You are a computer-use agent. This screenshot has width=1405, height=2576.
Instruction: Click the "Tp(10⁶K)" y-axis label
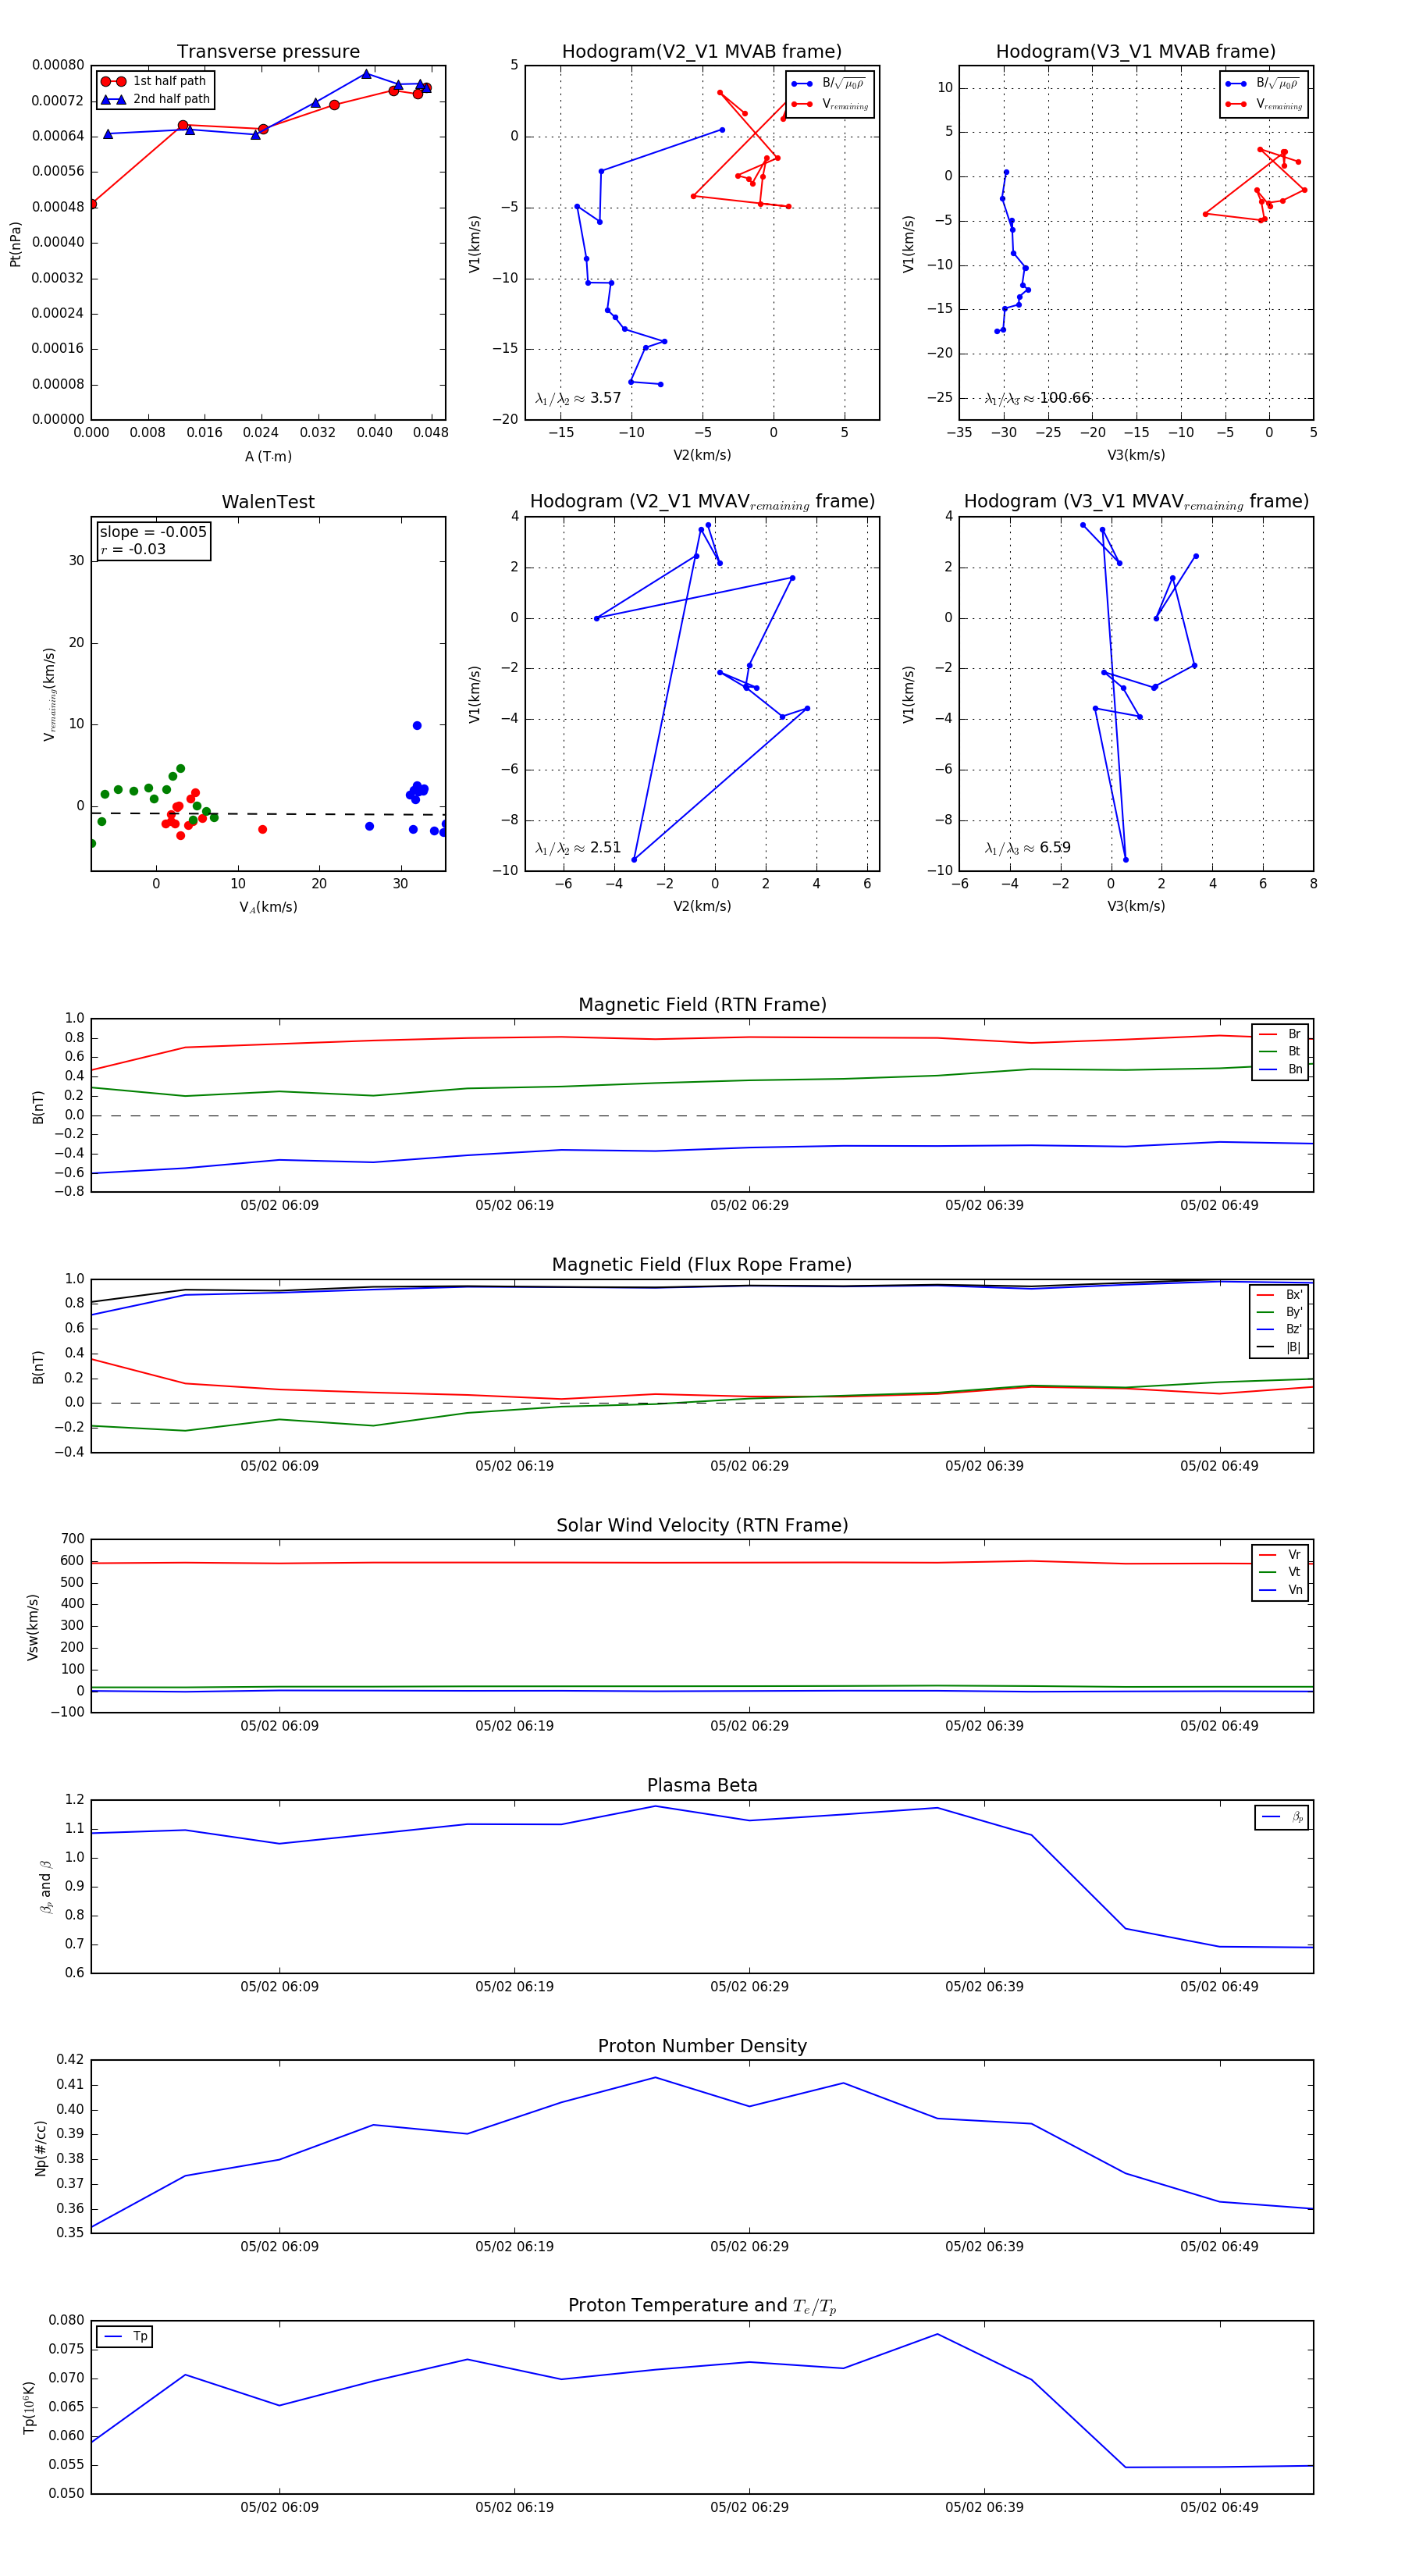coord(29,2407)
